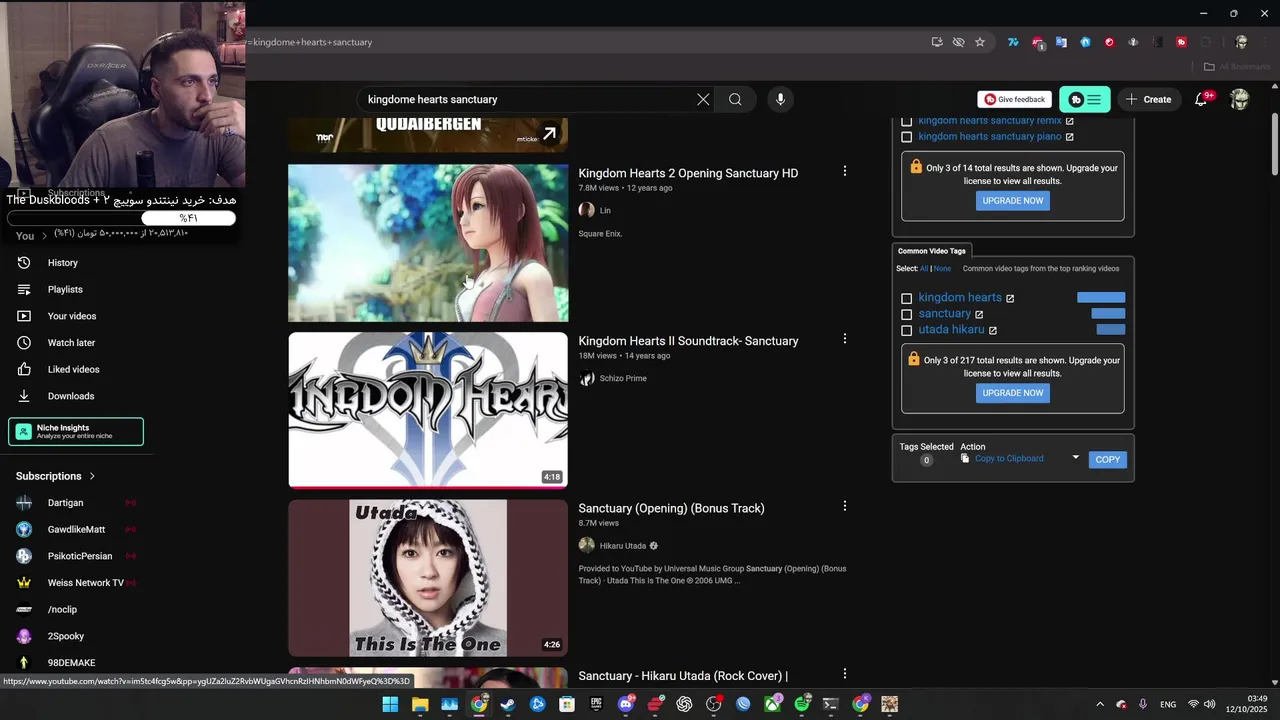1280x720 pixels.
Task: Open the notifications bell
Action: click(x=1202, y=99)
